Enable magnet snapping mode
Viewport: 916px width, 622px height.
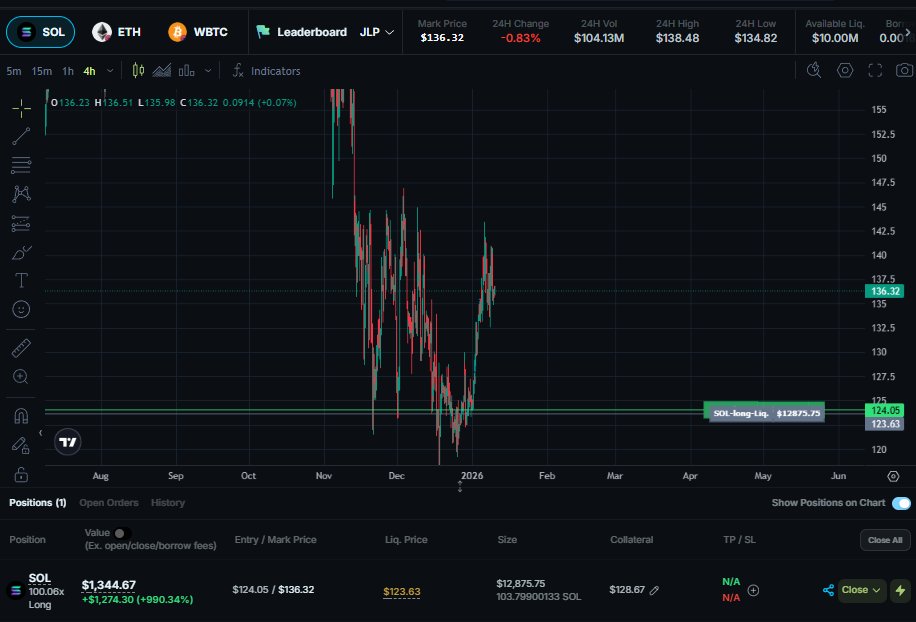(x=21, y=414)
